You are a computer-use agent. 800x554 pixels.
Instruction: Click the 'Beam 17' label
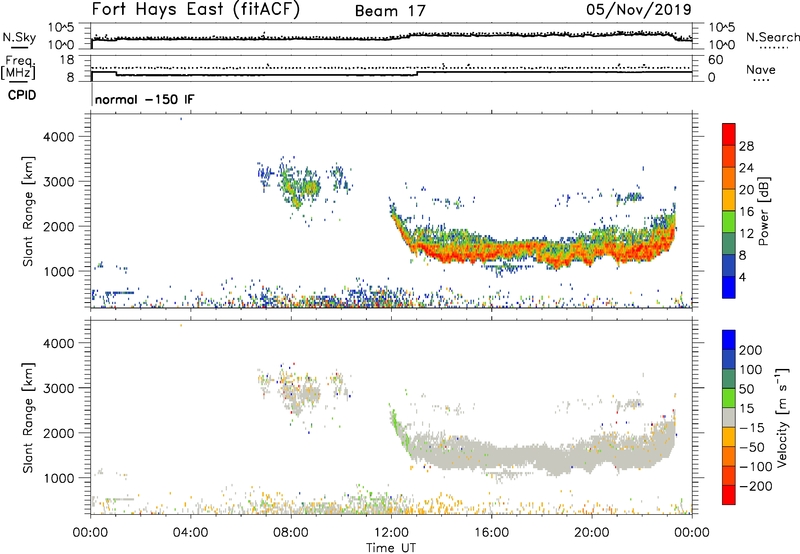click(x=390, y=11)
